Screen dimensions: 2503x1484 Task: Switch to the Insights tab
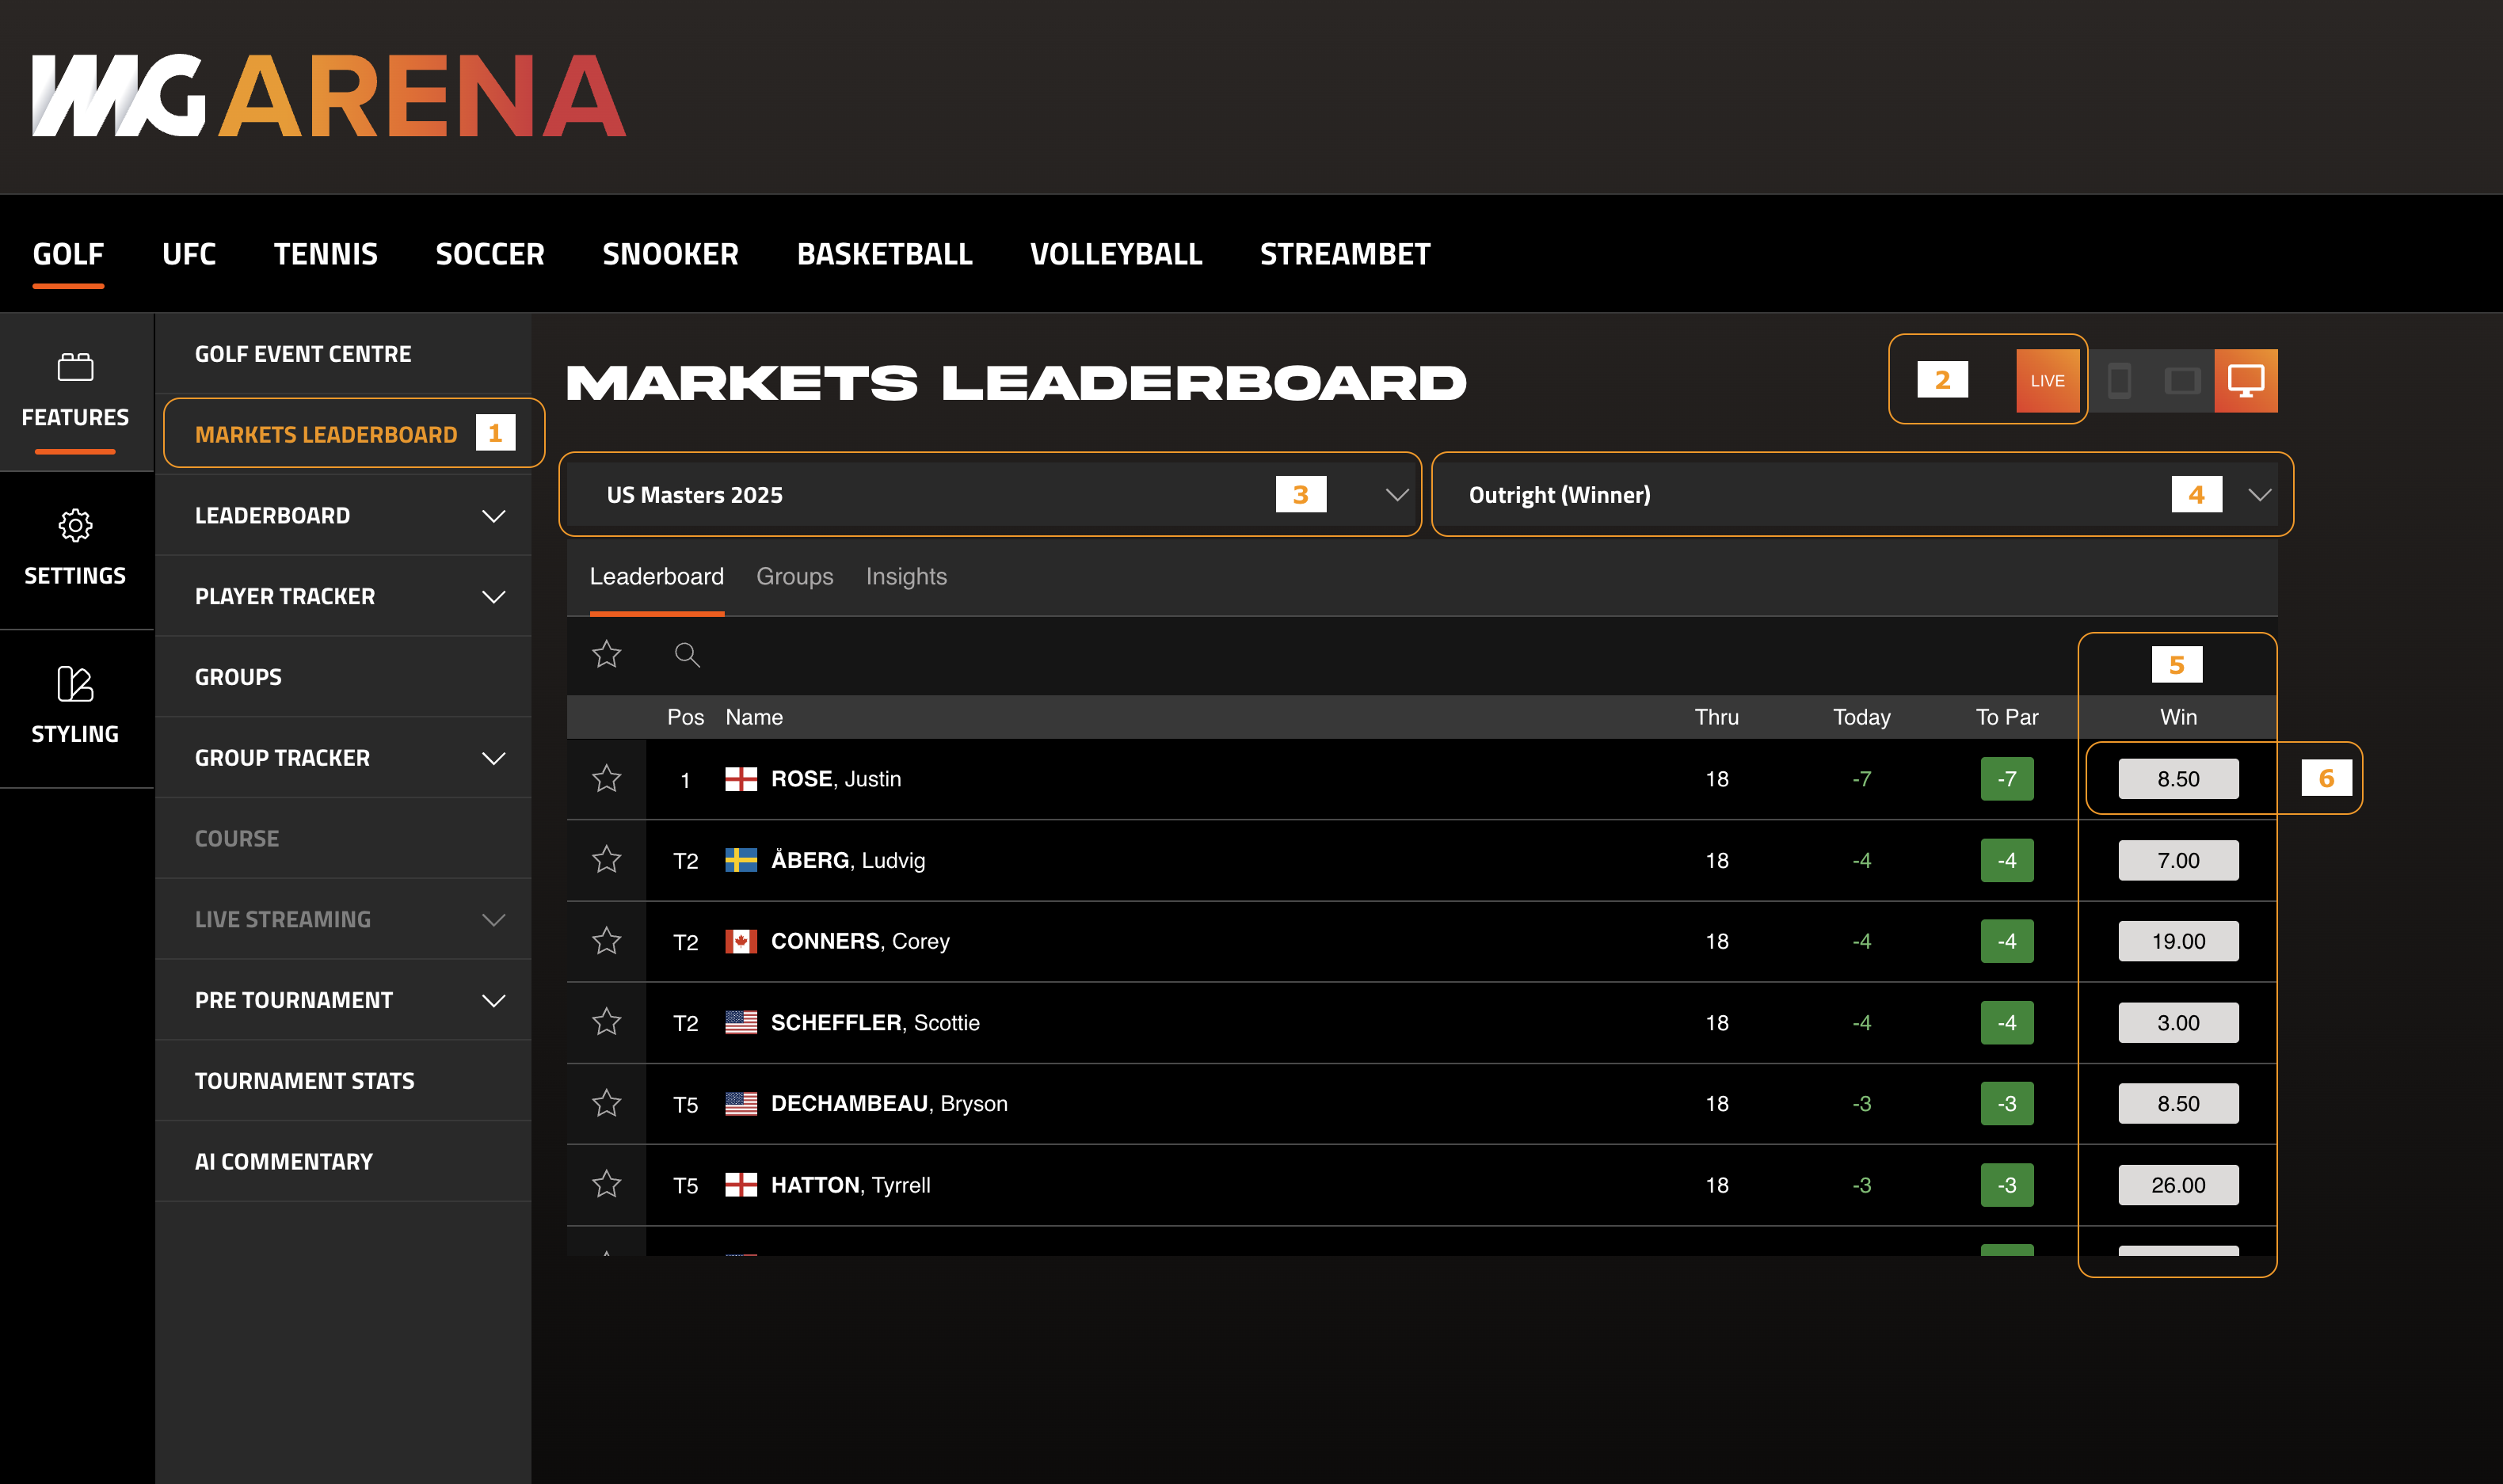pyautogui.click(x=905, y=577)
